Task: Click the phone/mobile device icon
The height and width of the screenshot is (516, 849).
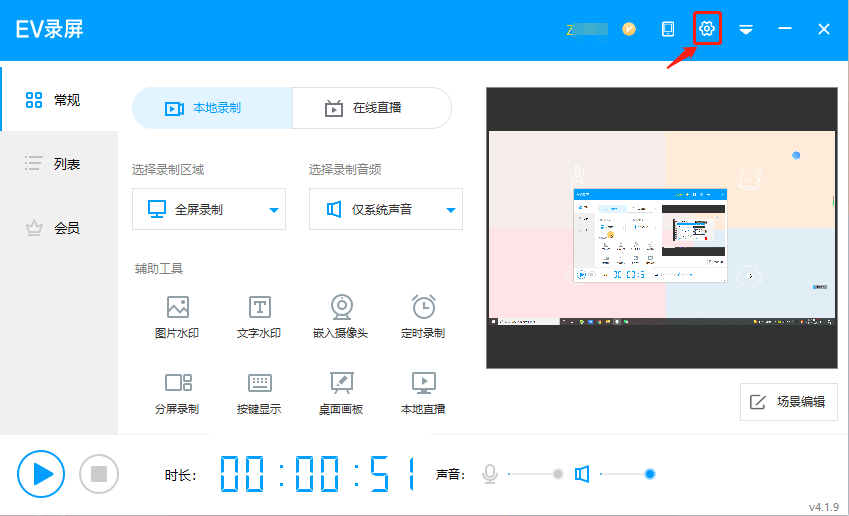Action: [x=668, y=29]
